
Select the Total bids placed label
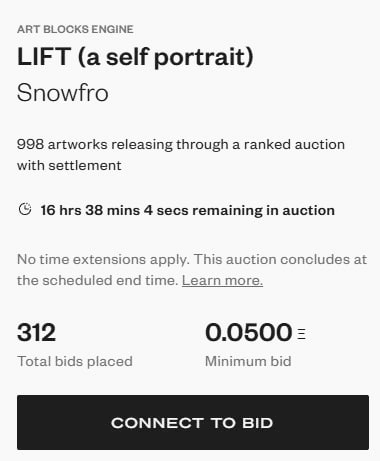[75, 361]
